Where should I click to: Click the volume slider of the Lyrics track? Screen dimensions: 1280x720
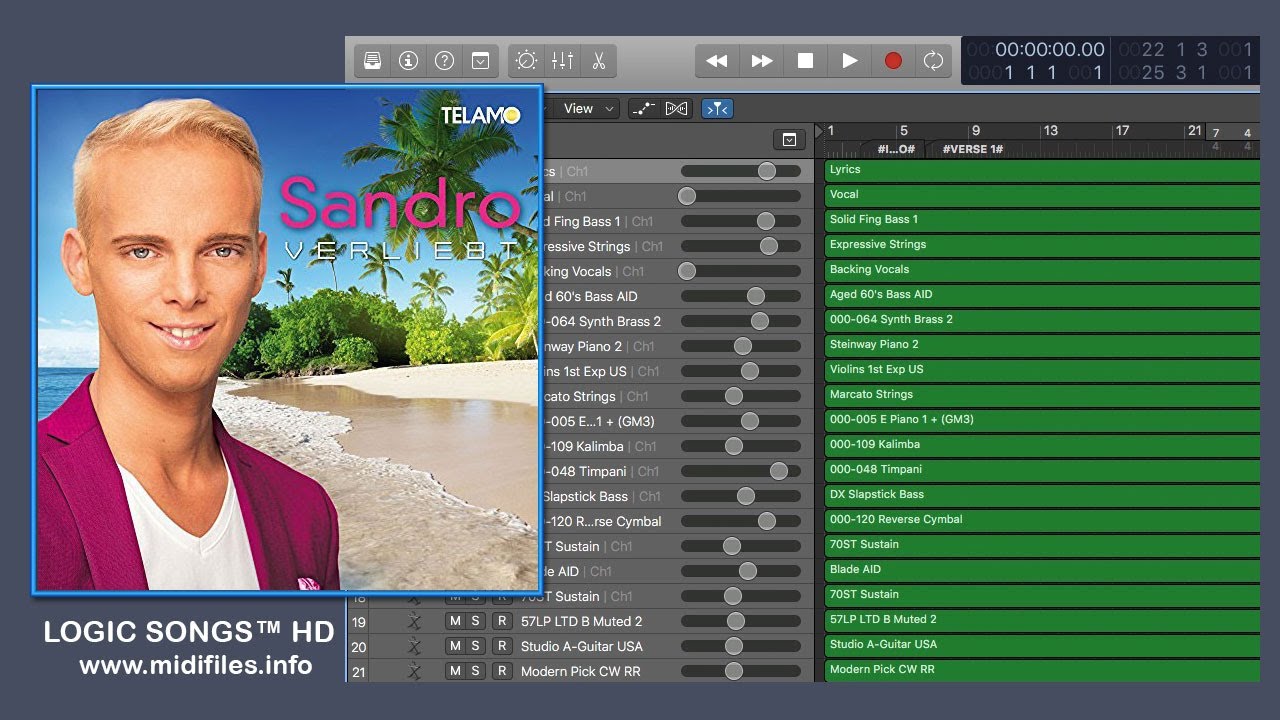(x=741, y=171)
